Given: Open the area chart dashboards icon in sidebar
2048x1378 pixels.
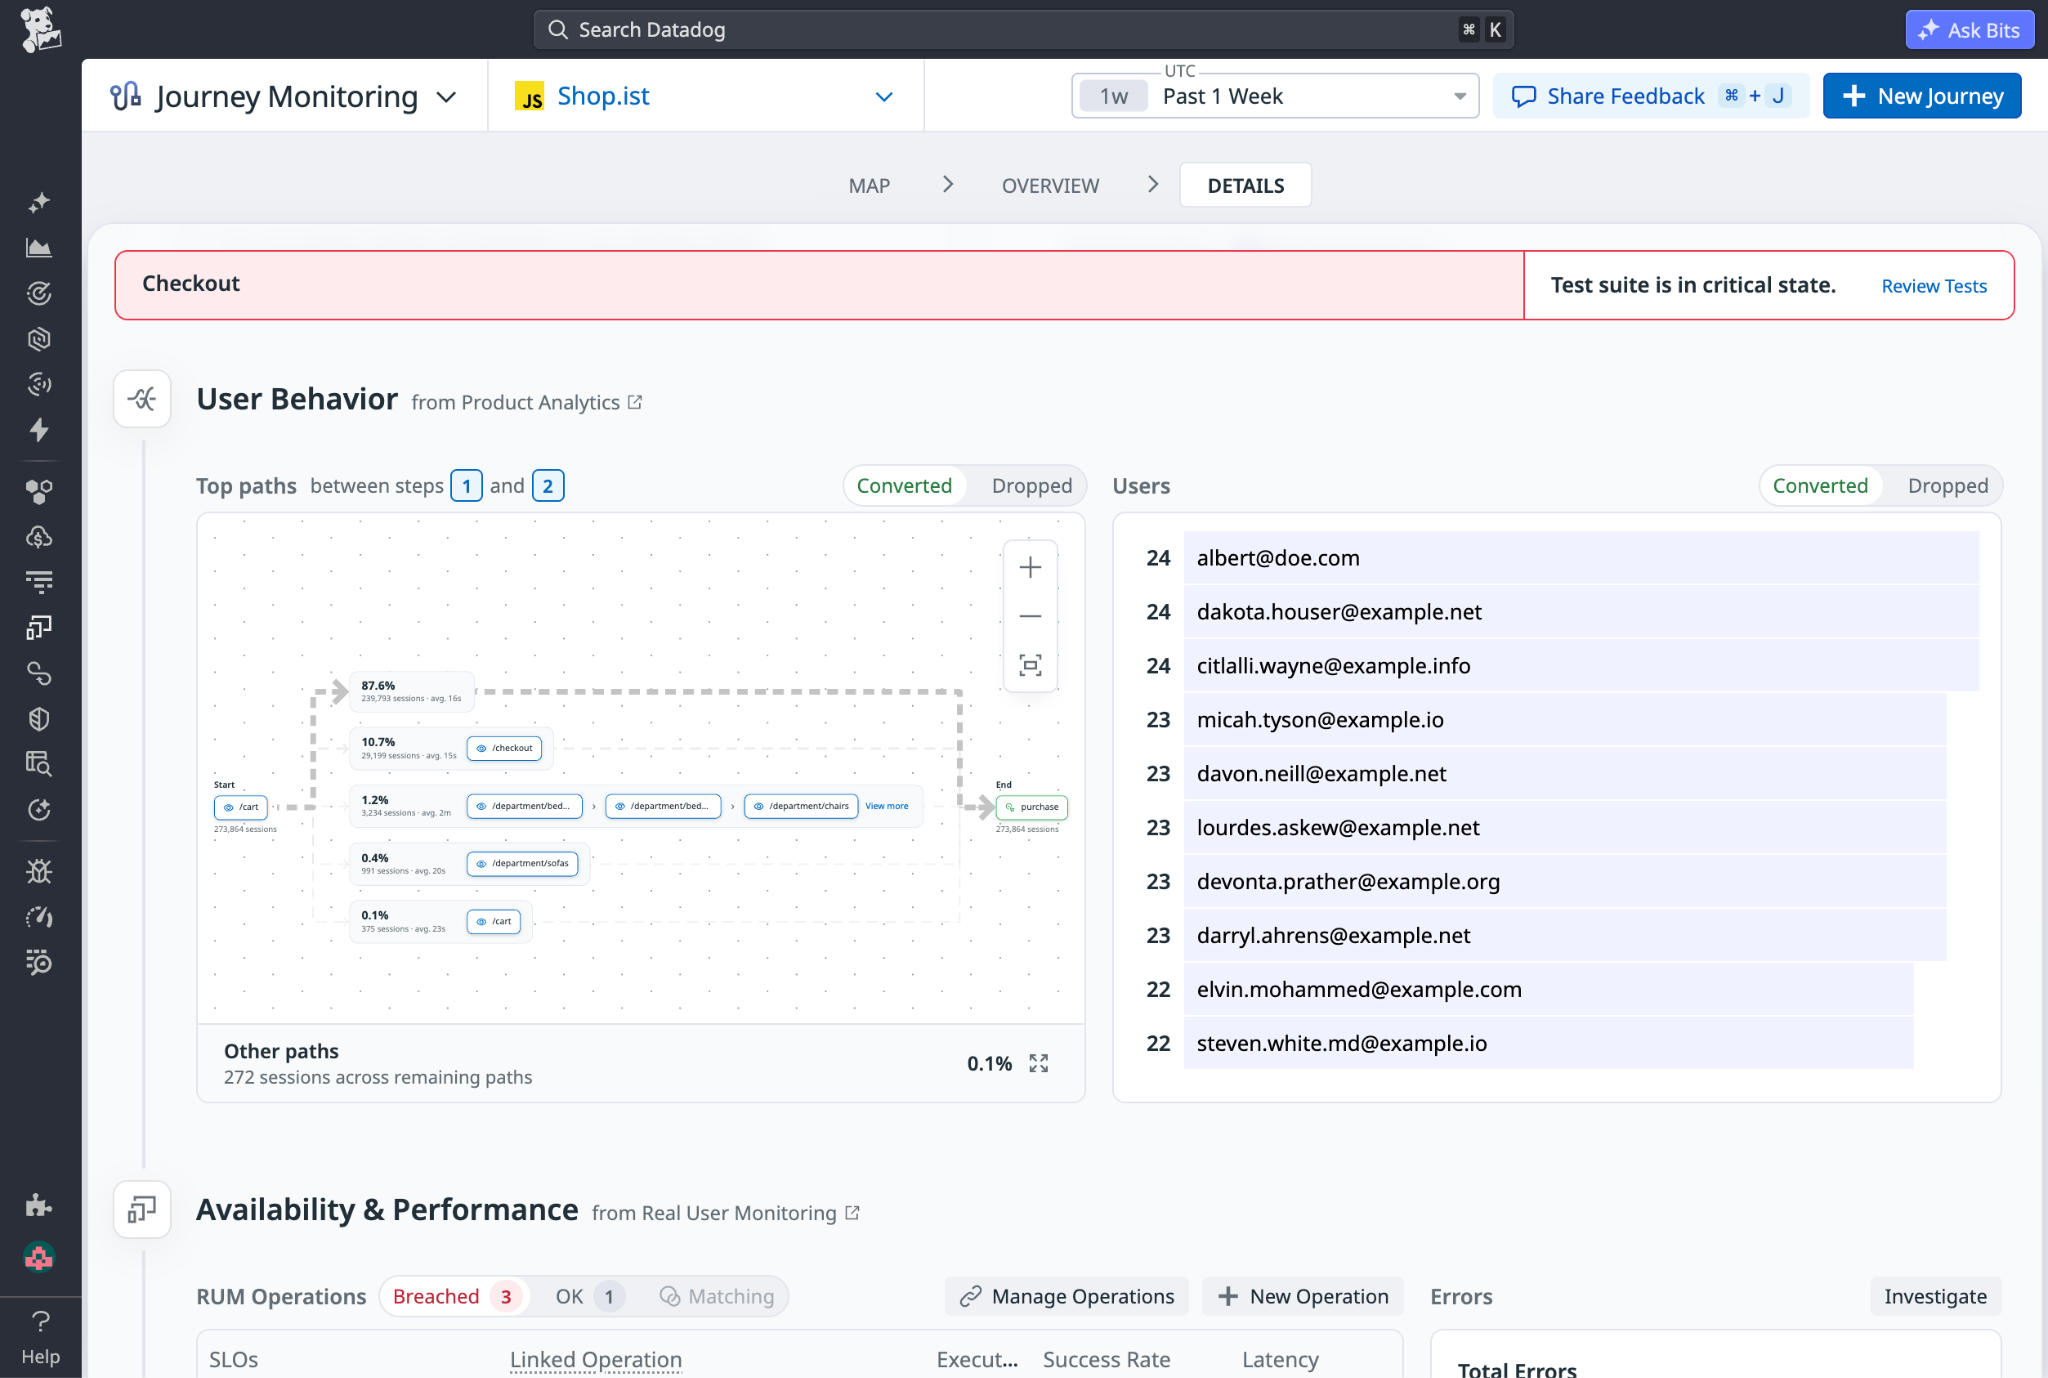Looking at the screenshot, I should [x=39, y=248].
